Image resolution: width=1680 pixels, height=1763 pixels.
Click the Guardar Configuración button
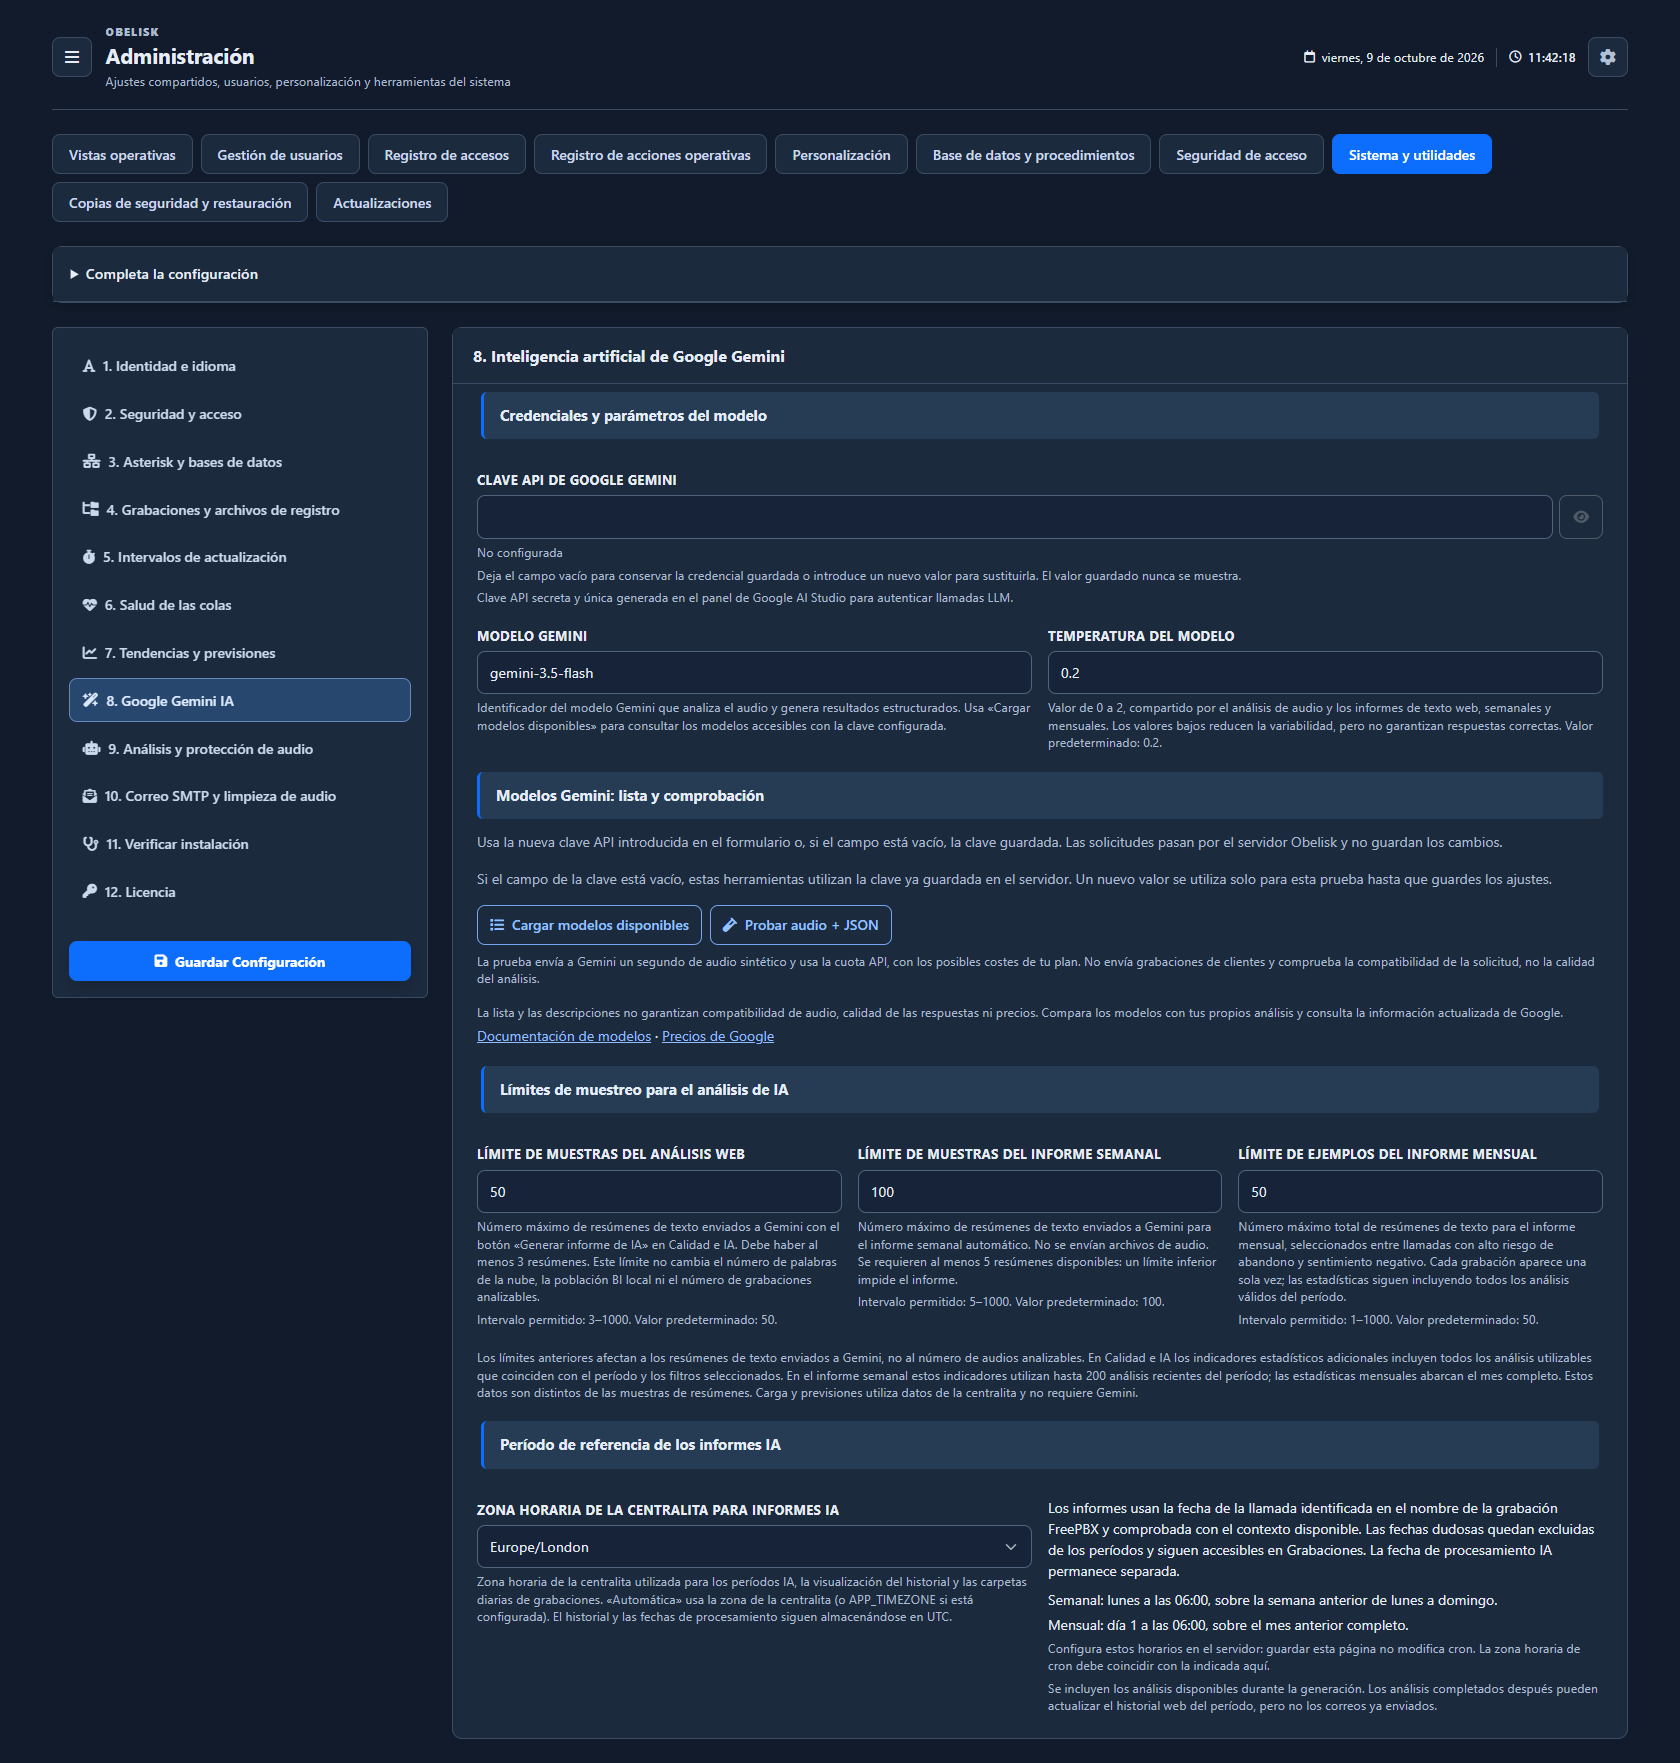tap(240, 962)
